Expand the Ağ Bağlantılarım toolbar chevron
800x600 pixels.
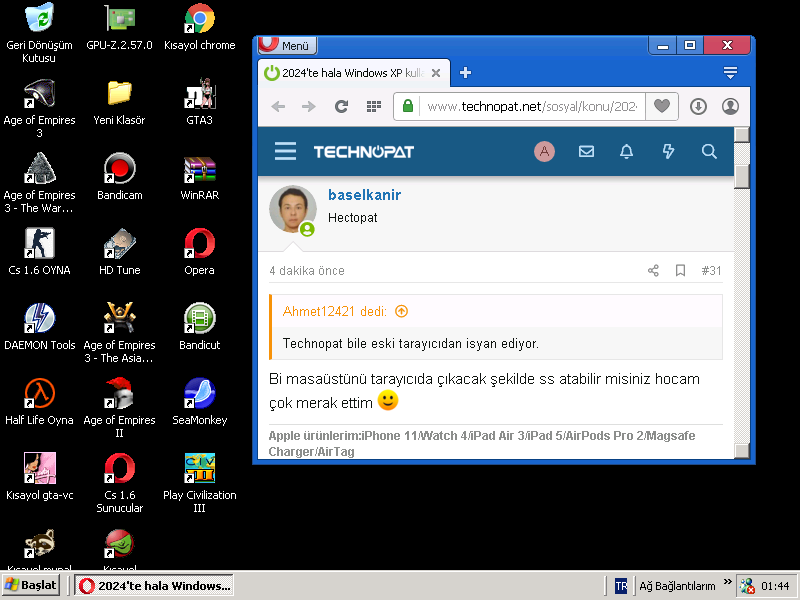(728, 582)
